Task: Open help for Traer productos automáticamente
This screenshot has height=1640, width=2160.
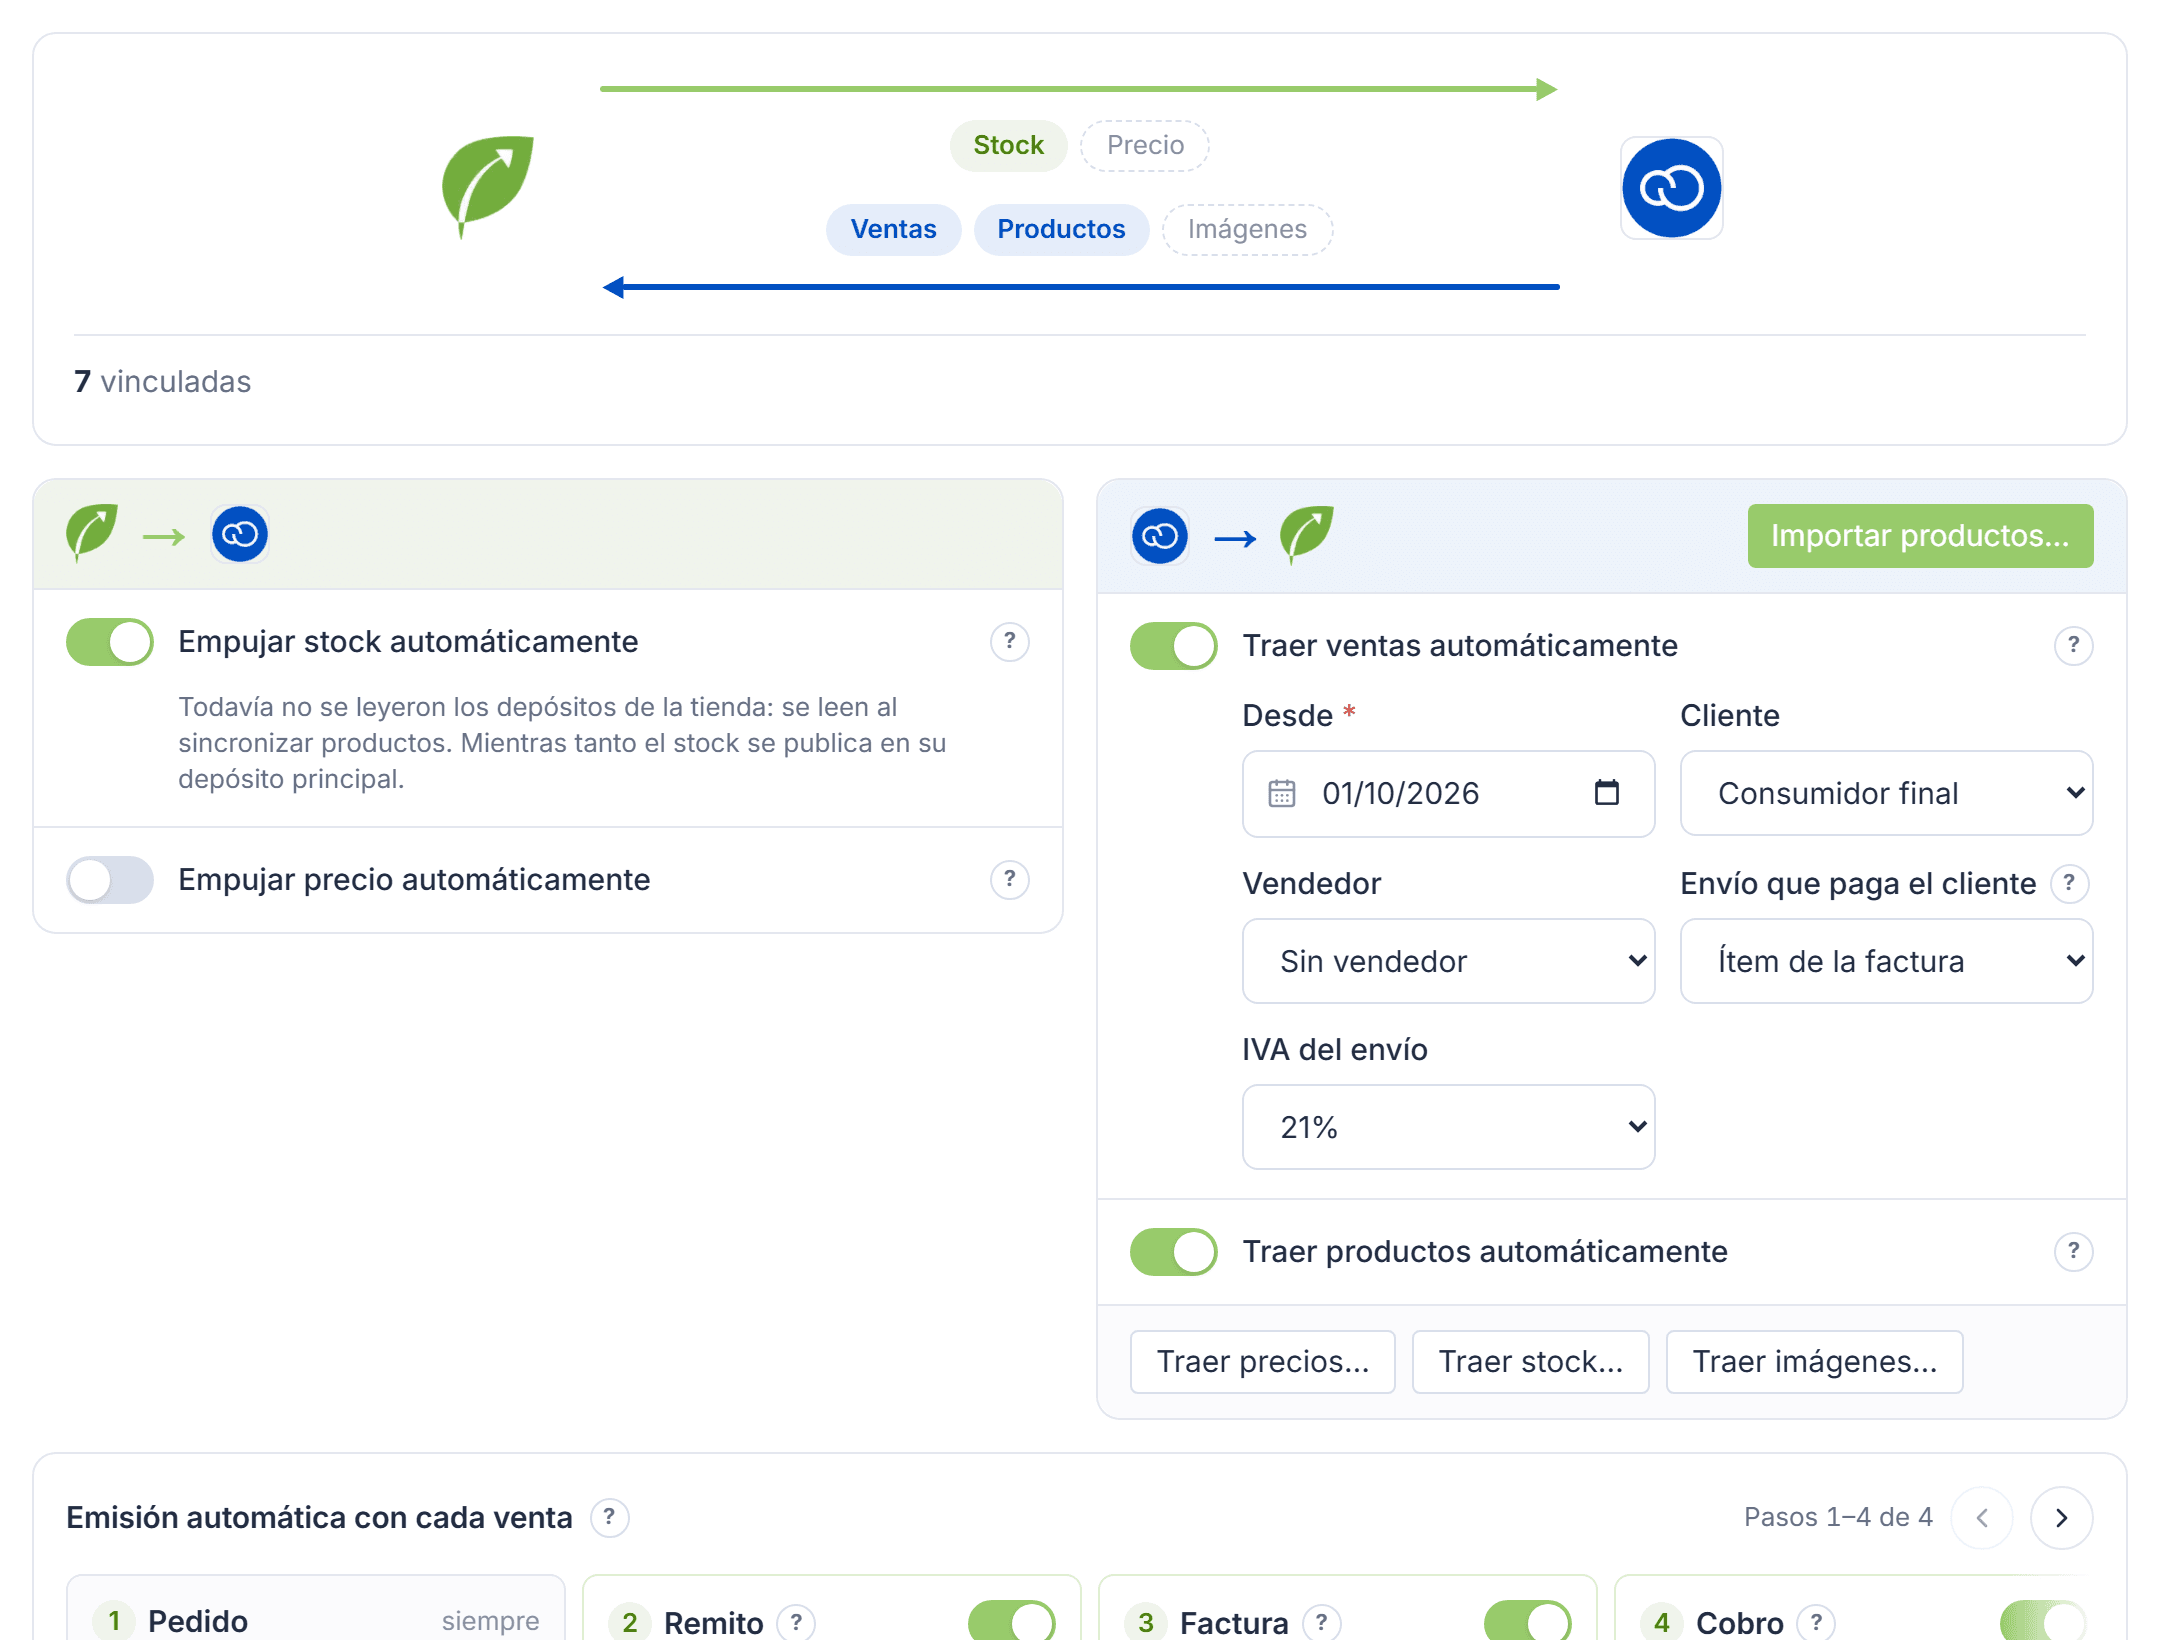Action: 2073,1251
